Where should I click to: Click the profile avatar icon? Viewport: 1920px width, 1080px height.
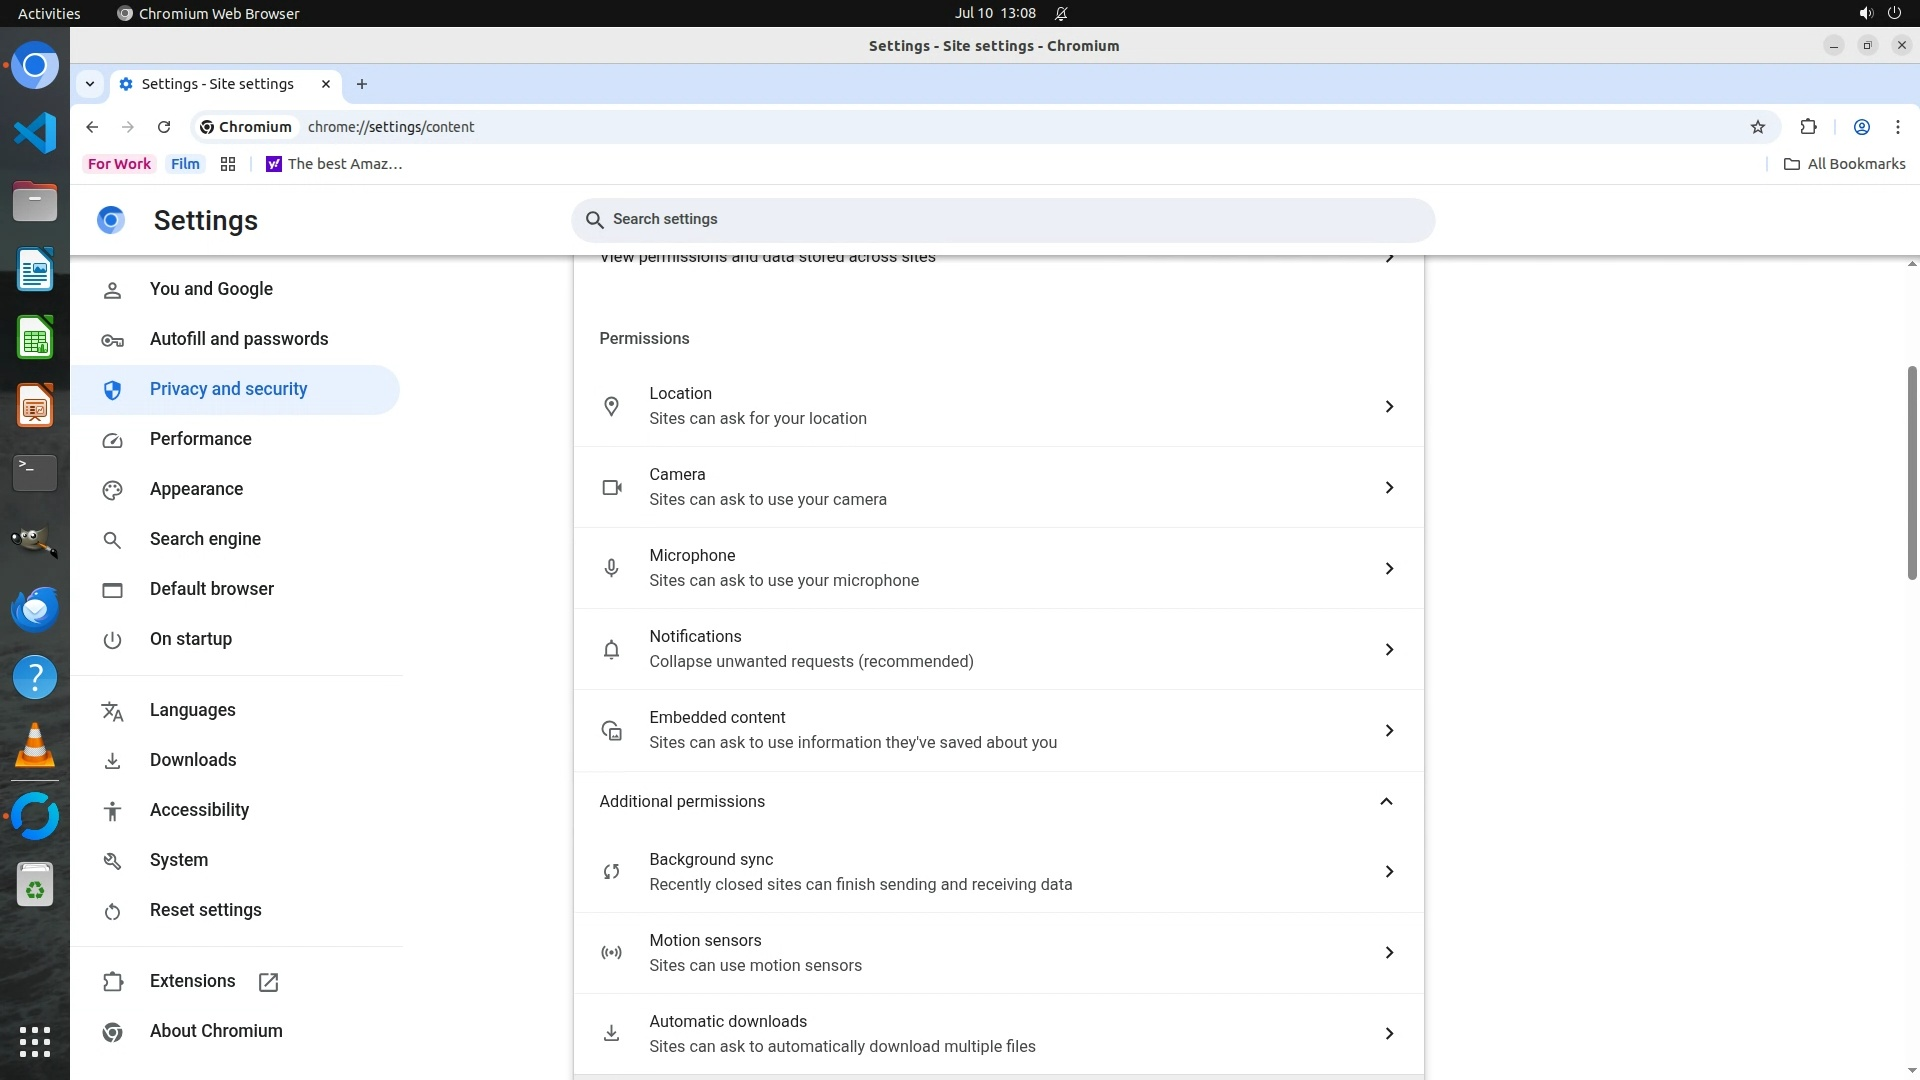(1861, 127)
